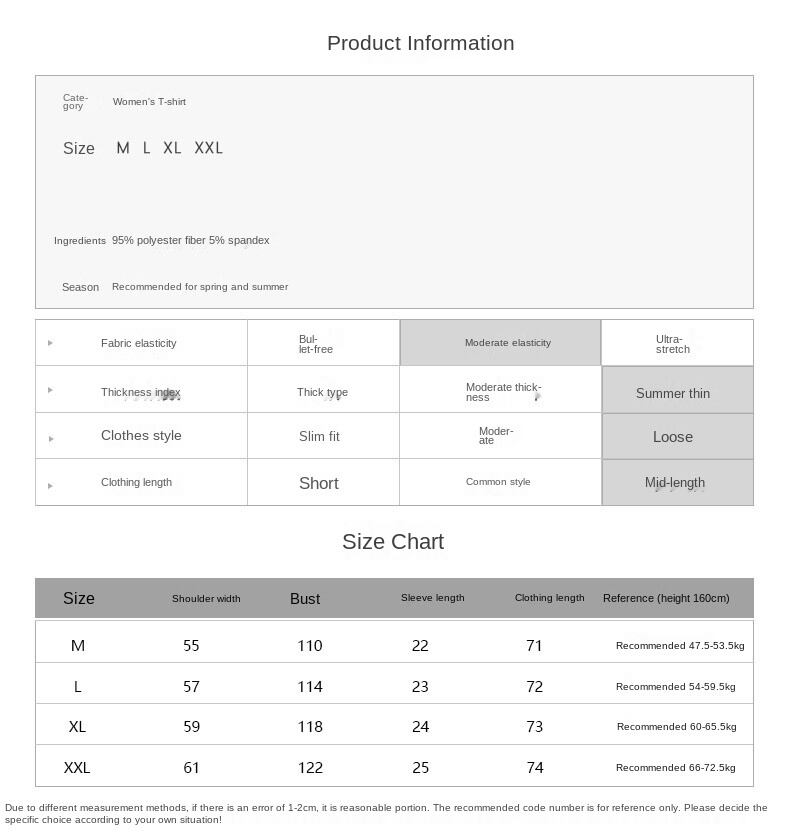Click the Reference (height 160cm) header
790x838 pixels.
point(666,598)
